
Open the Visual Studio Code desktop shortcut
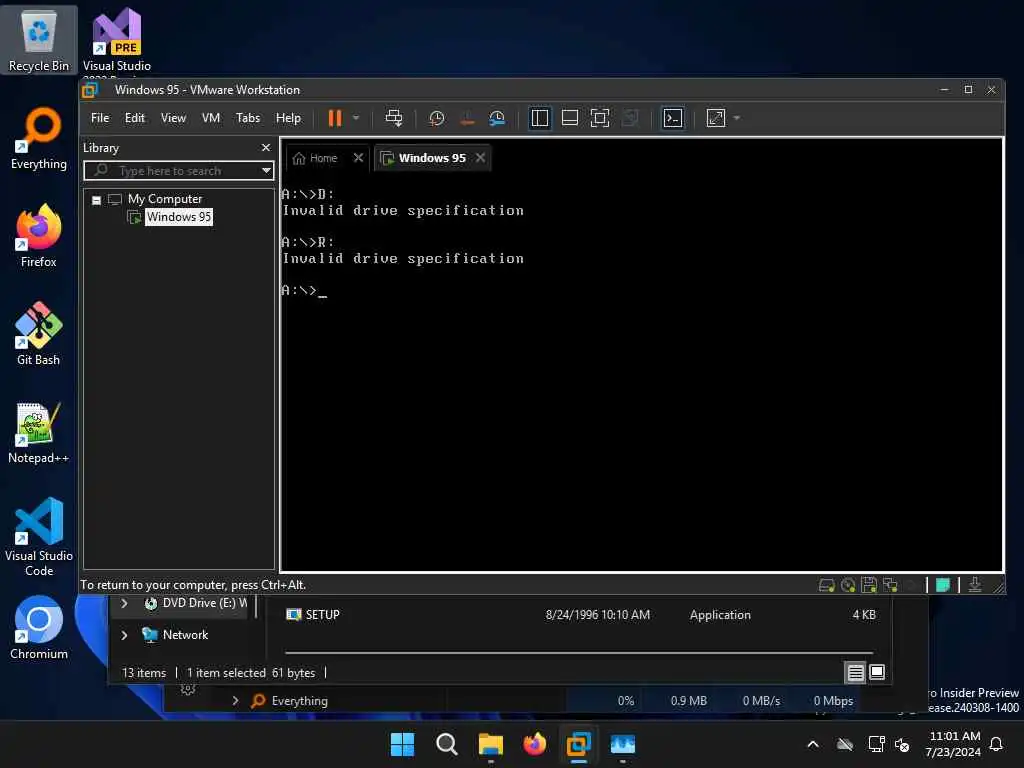[39, 537]
